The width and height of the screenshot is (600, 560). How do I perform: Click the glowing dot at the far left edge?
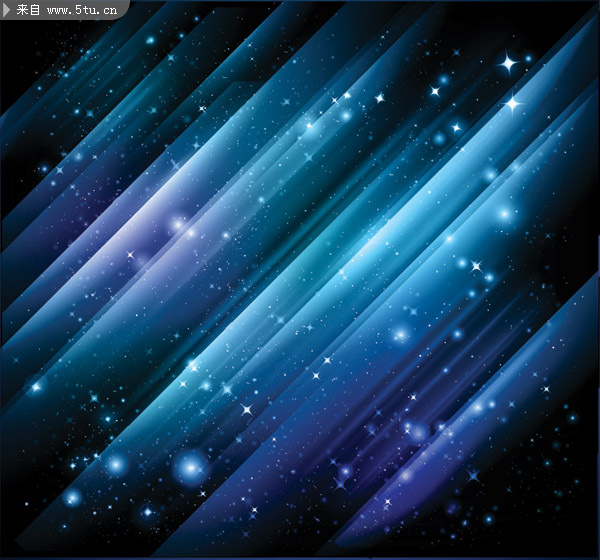37,386
